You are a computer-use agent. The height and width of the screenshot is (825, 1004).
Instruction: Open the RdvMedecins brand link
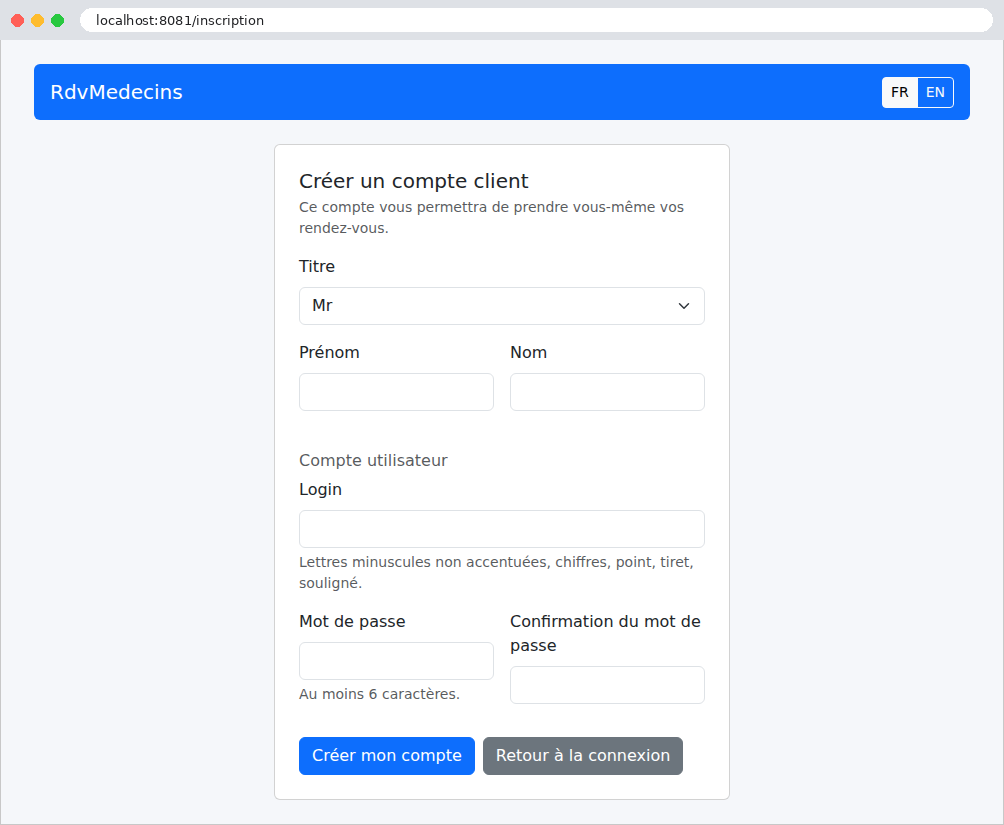click(117, 92)
